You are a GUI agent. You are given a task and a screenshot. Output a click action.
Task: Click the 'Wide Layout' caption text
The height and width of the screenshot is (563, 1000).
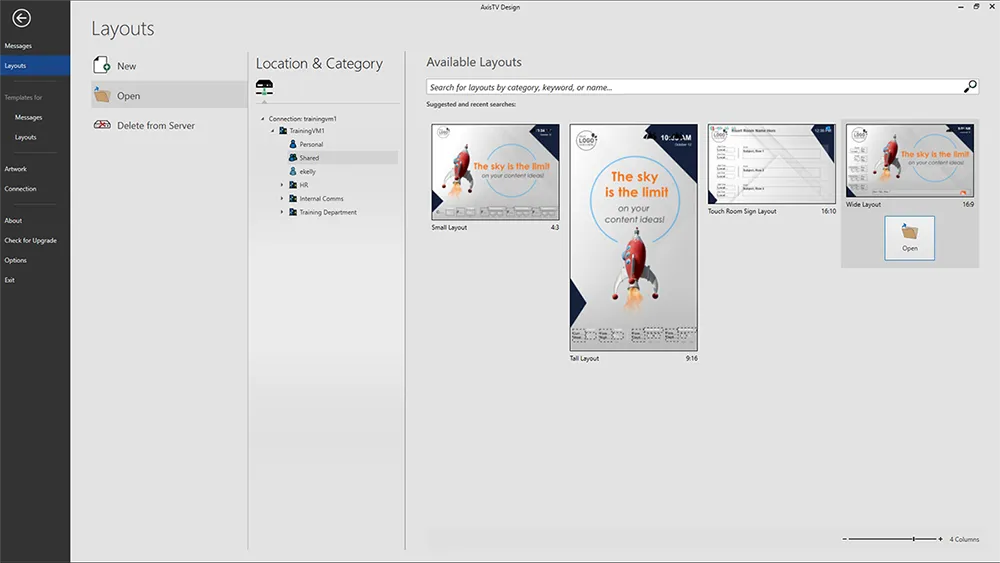coord(863,205)
